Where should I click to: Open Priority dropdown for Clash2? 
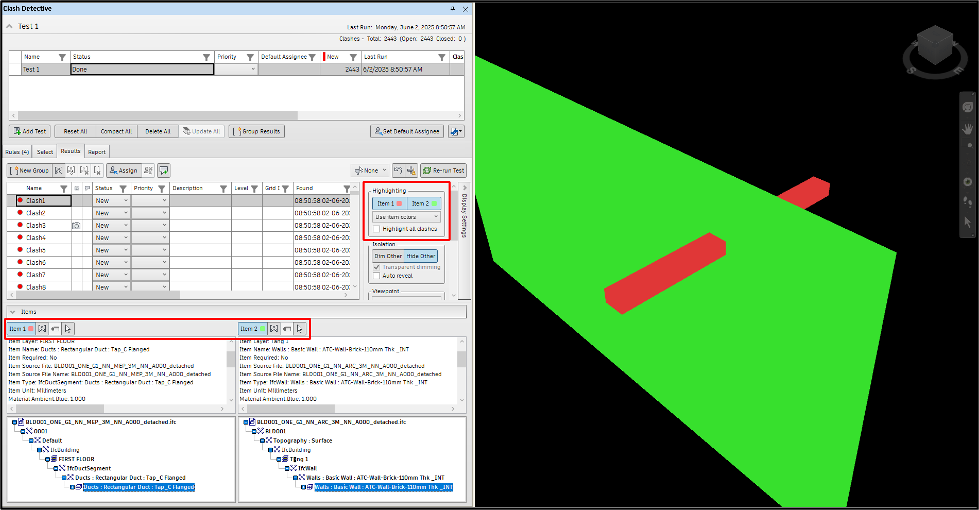[165, 213]
